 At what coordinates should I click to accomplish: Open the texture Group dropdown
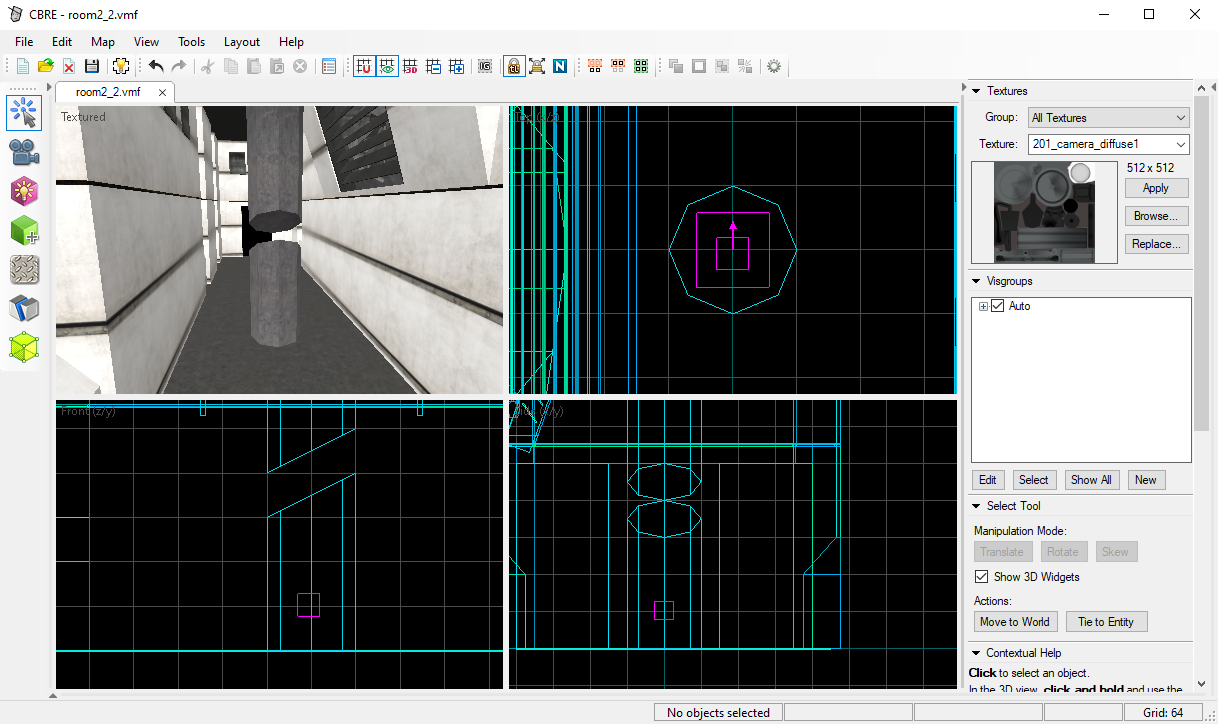(1108, 118)
